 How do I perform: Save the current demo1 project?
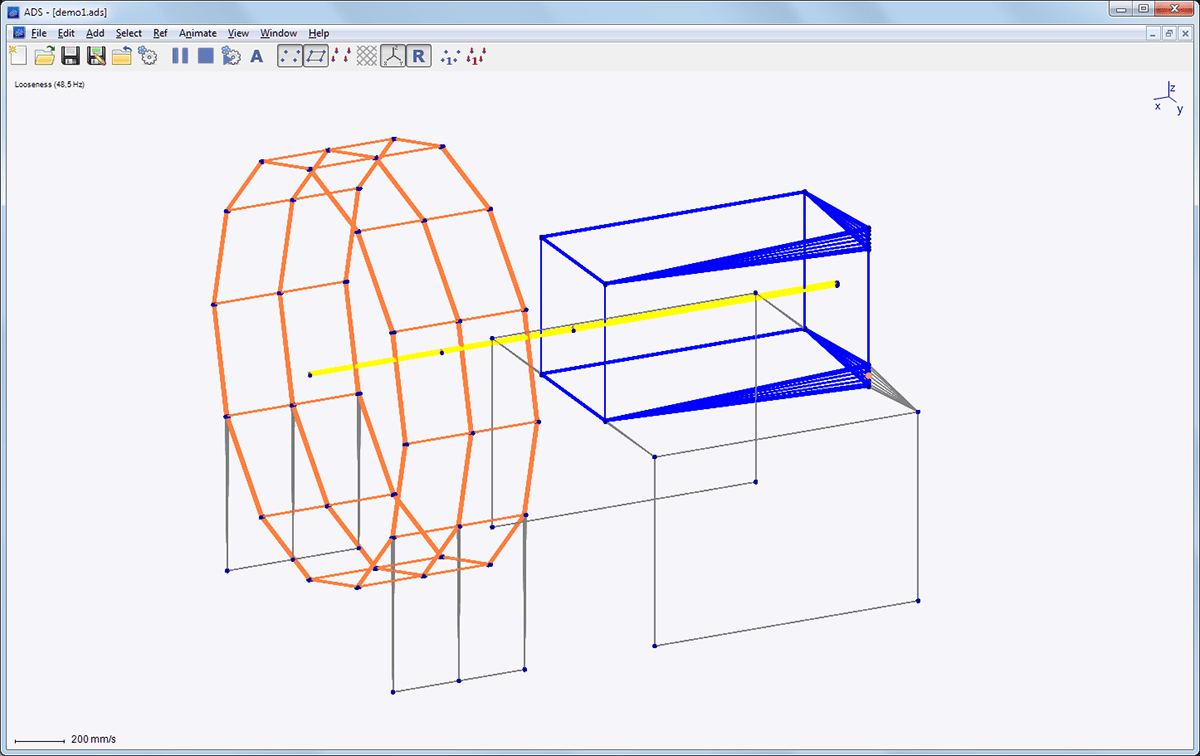pyautogui.click(x=70, y=56)
